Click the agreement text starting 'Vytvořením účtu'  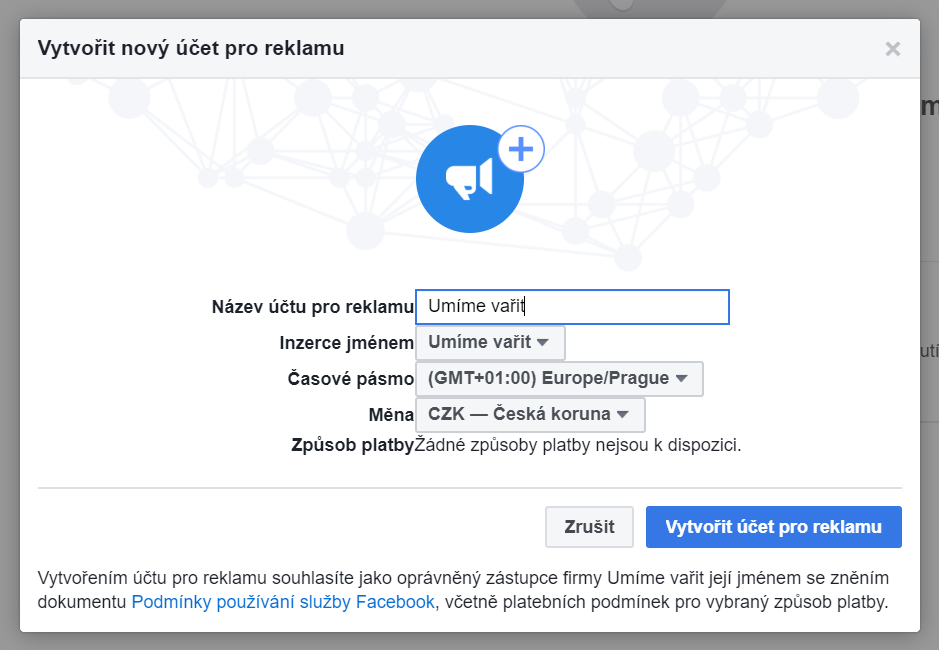coord(460,579)
